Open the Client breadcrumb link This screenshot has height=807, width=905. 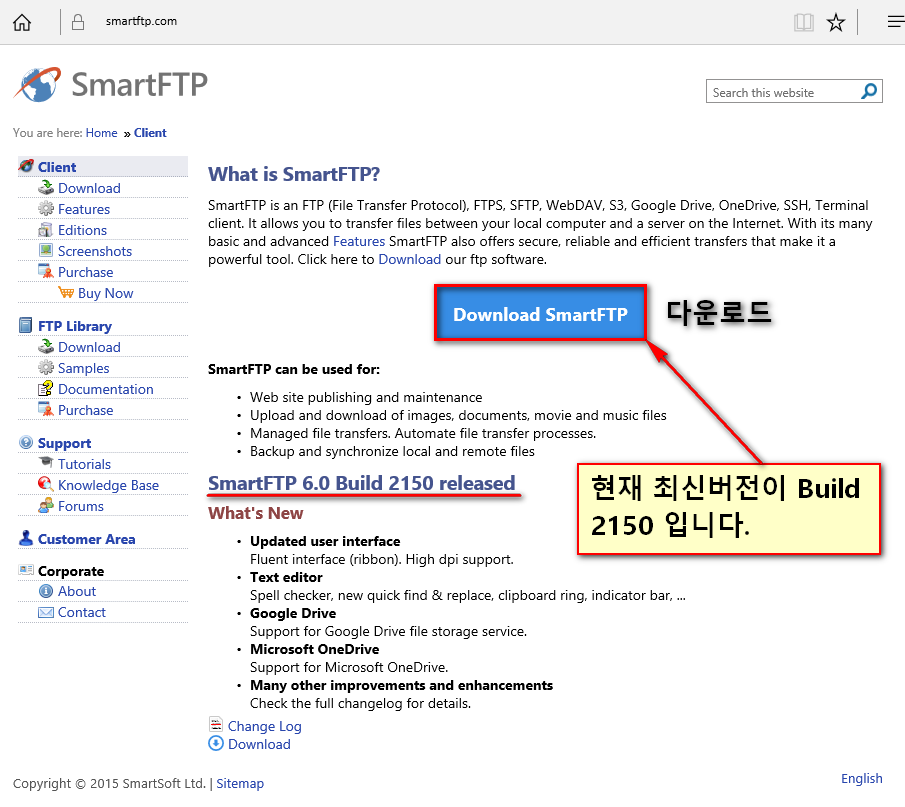150,133
